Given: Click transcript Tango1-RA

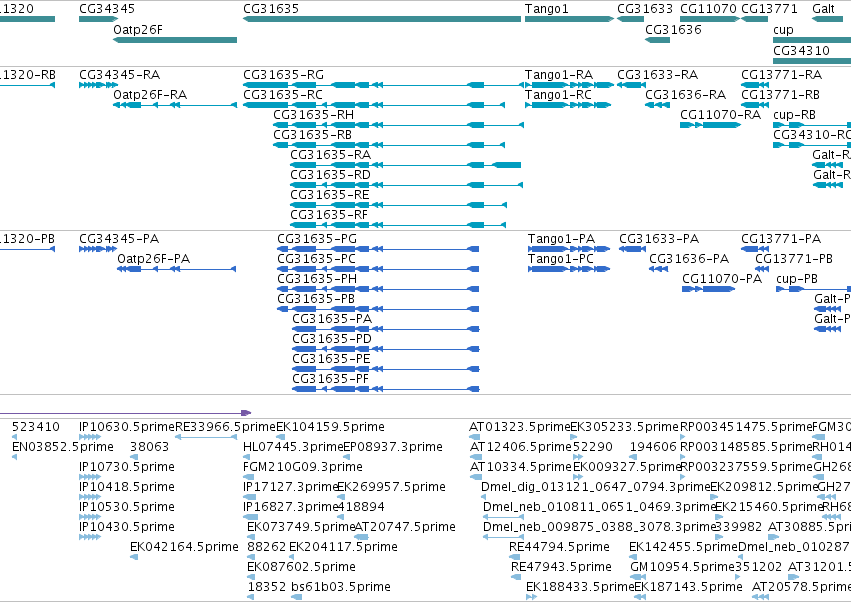Looking at the screenshot, I should pos(569,85).
